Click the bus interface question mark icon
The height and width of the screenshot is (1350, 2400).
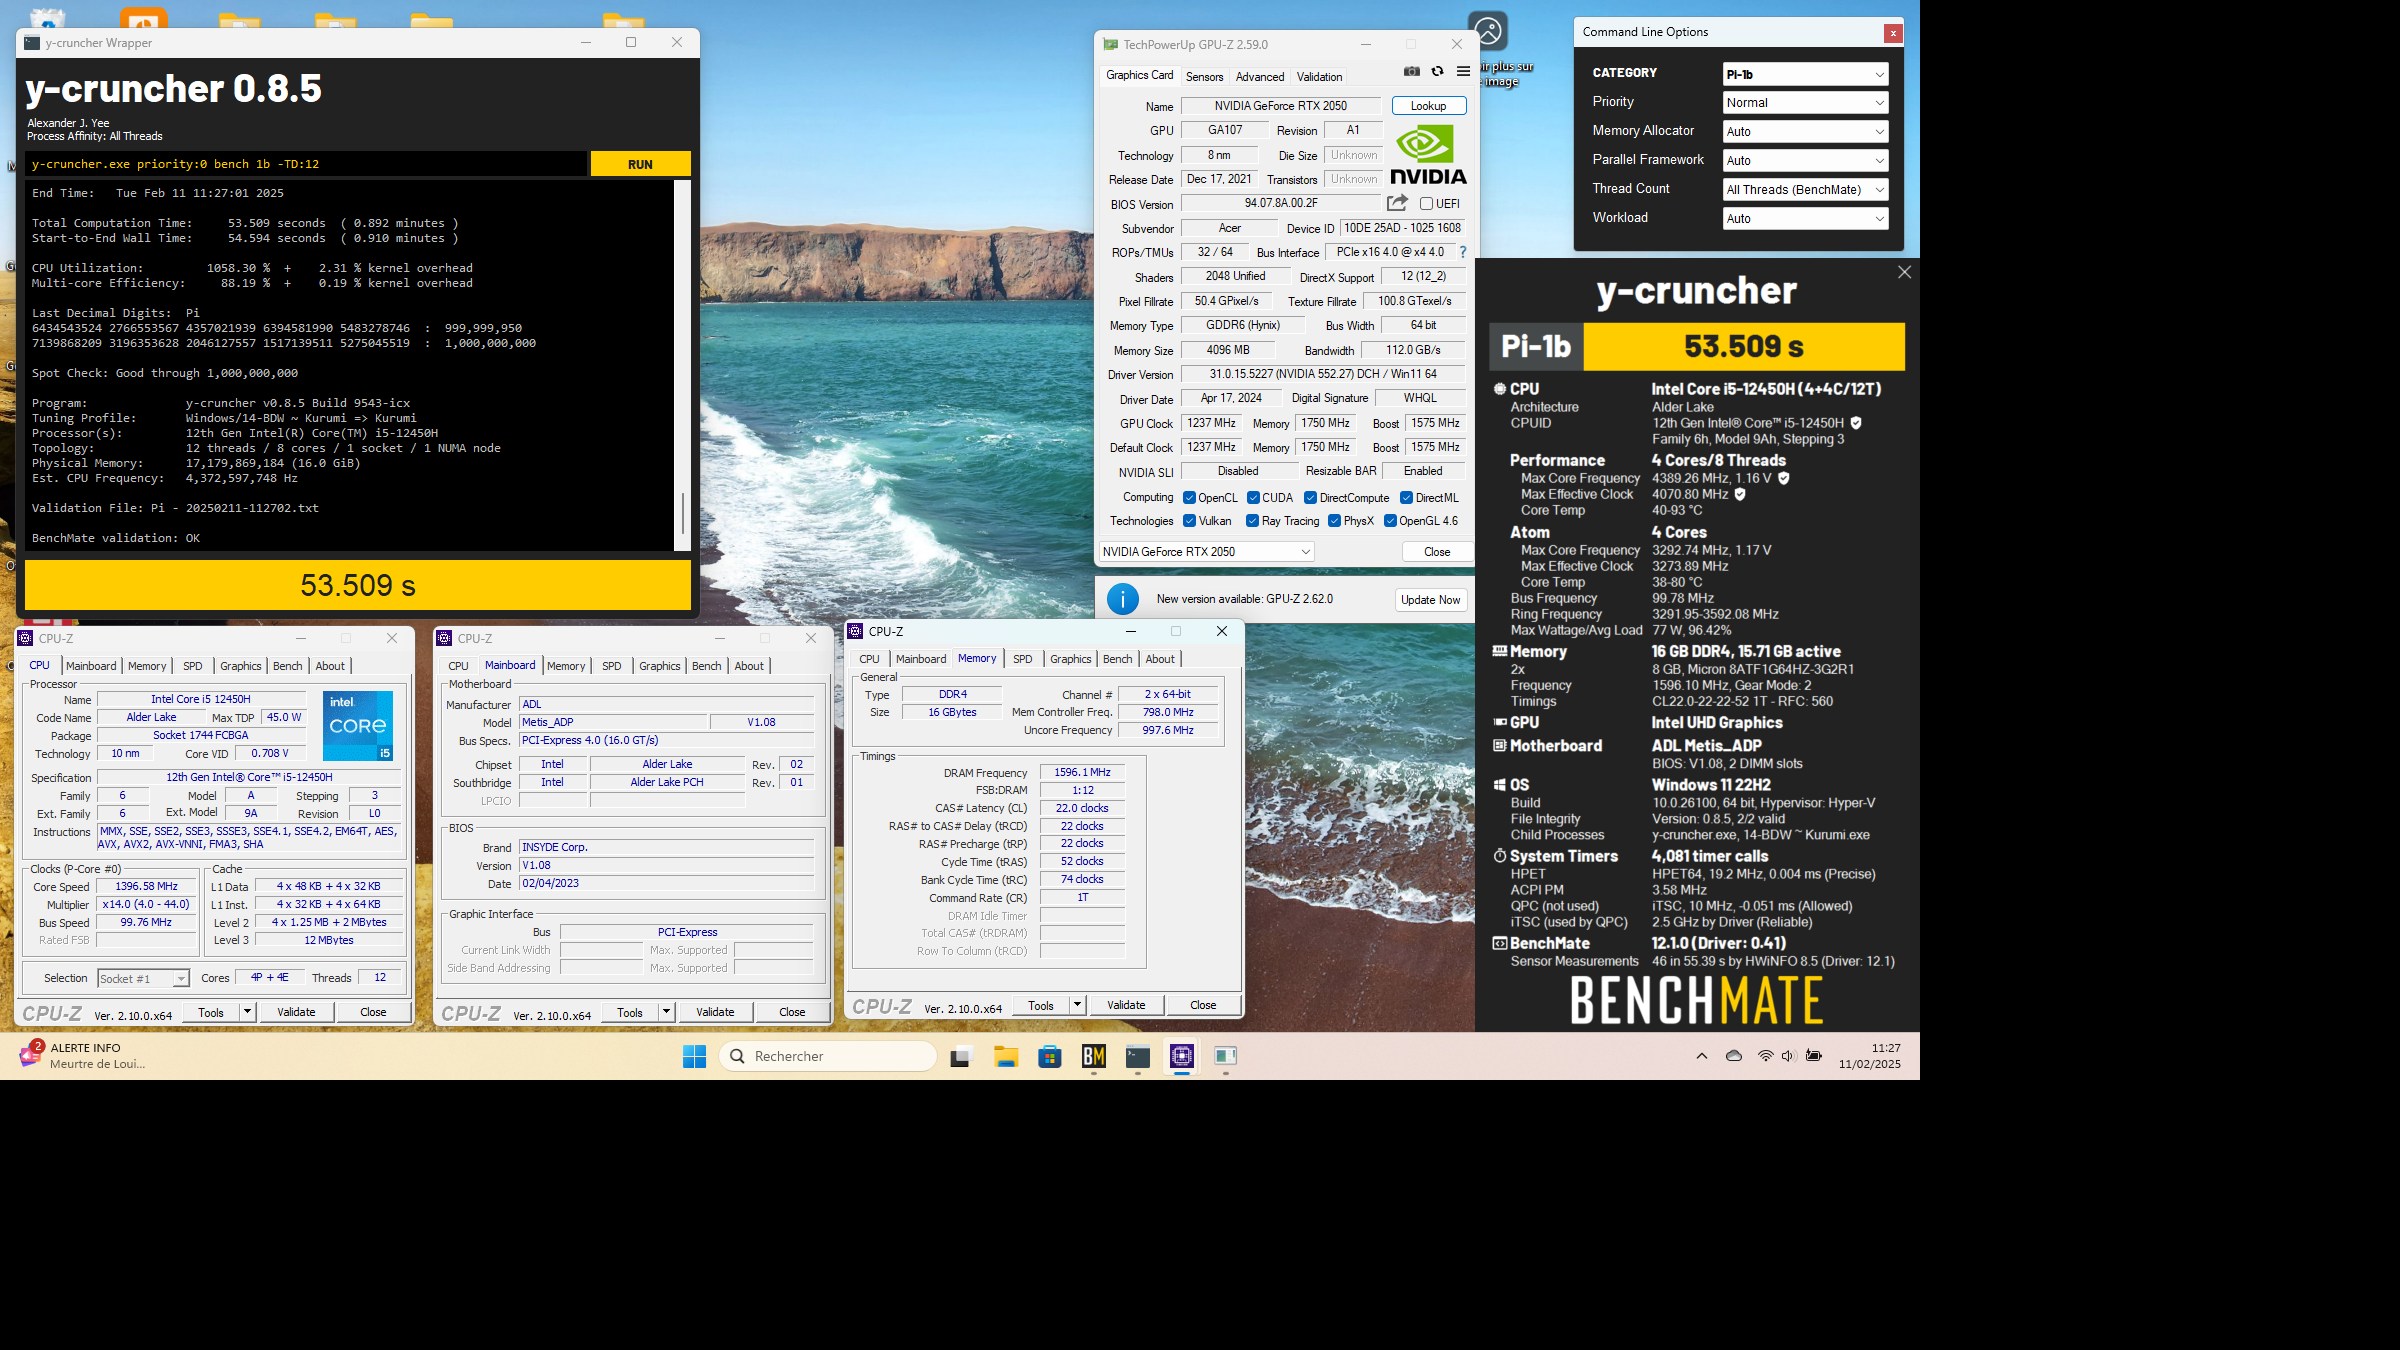click(x=1463, y=252)
